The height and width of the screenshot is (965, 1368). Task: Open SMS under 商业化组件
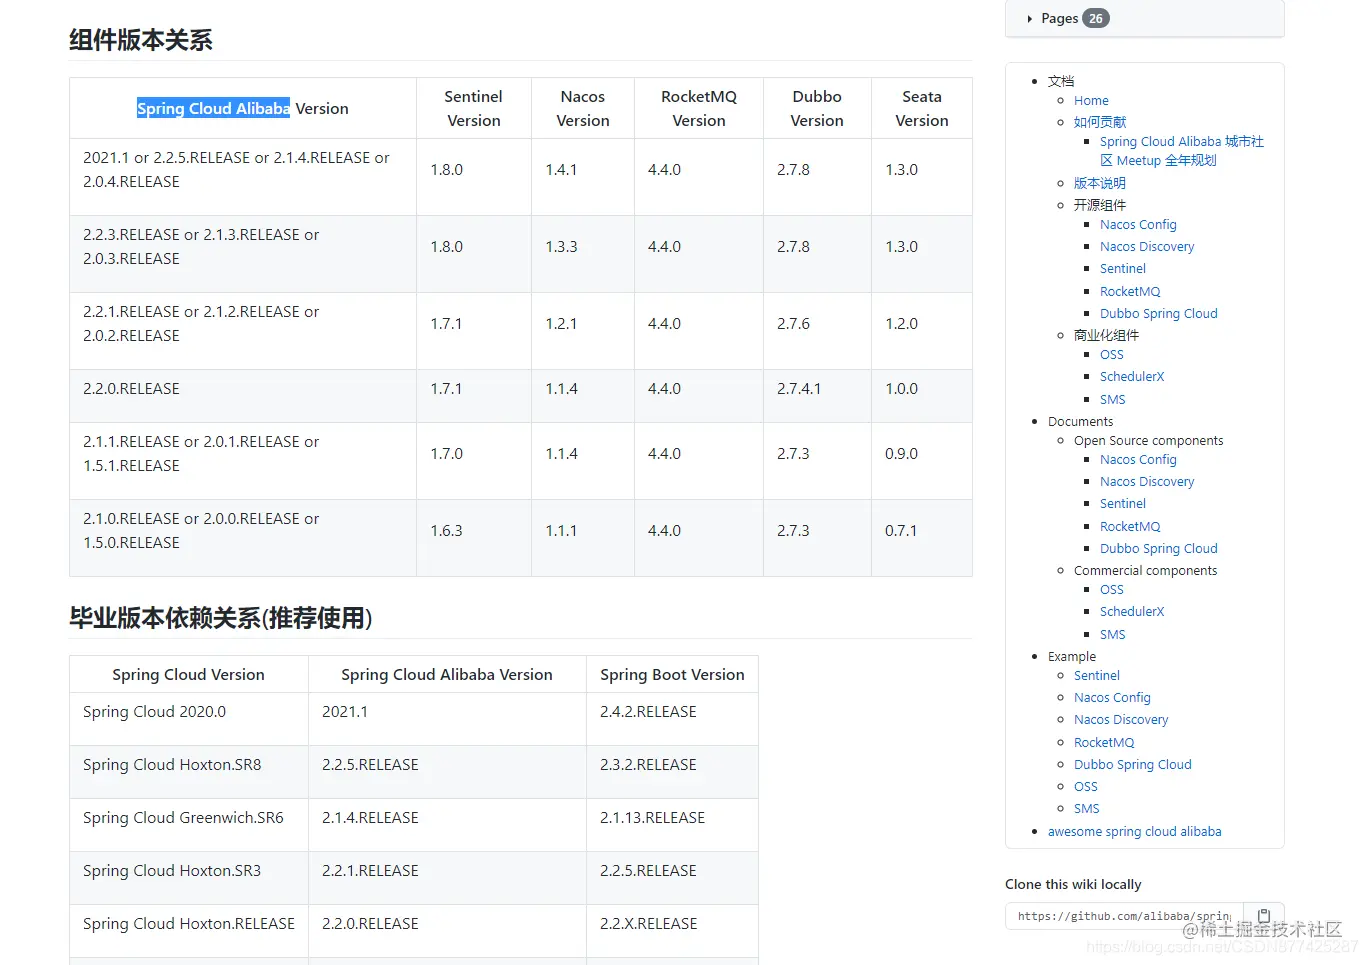pyautogui.click(x=1113, y=400)
